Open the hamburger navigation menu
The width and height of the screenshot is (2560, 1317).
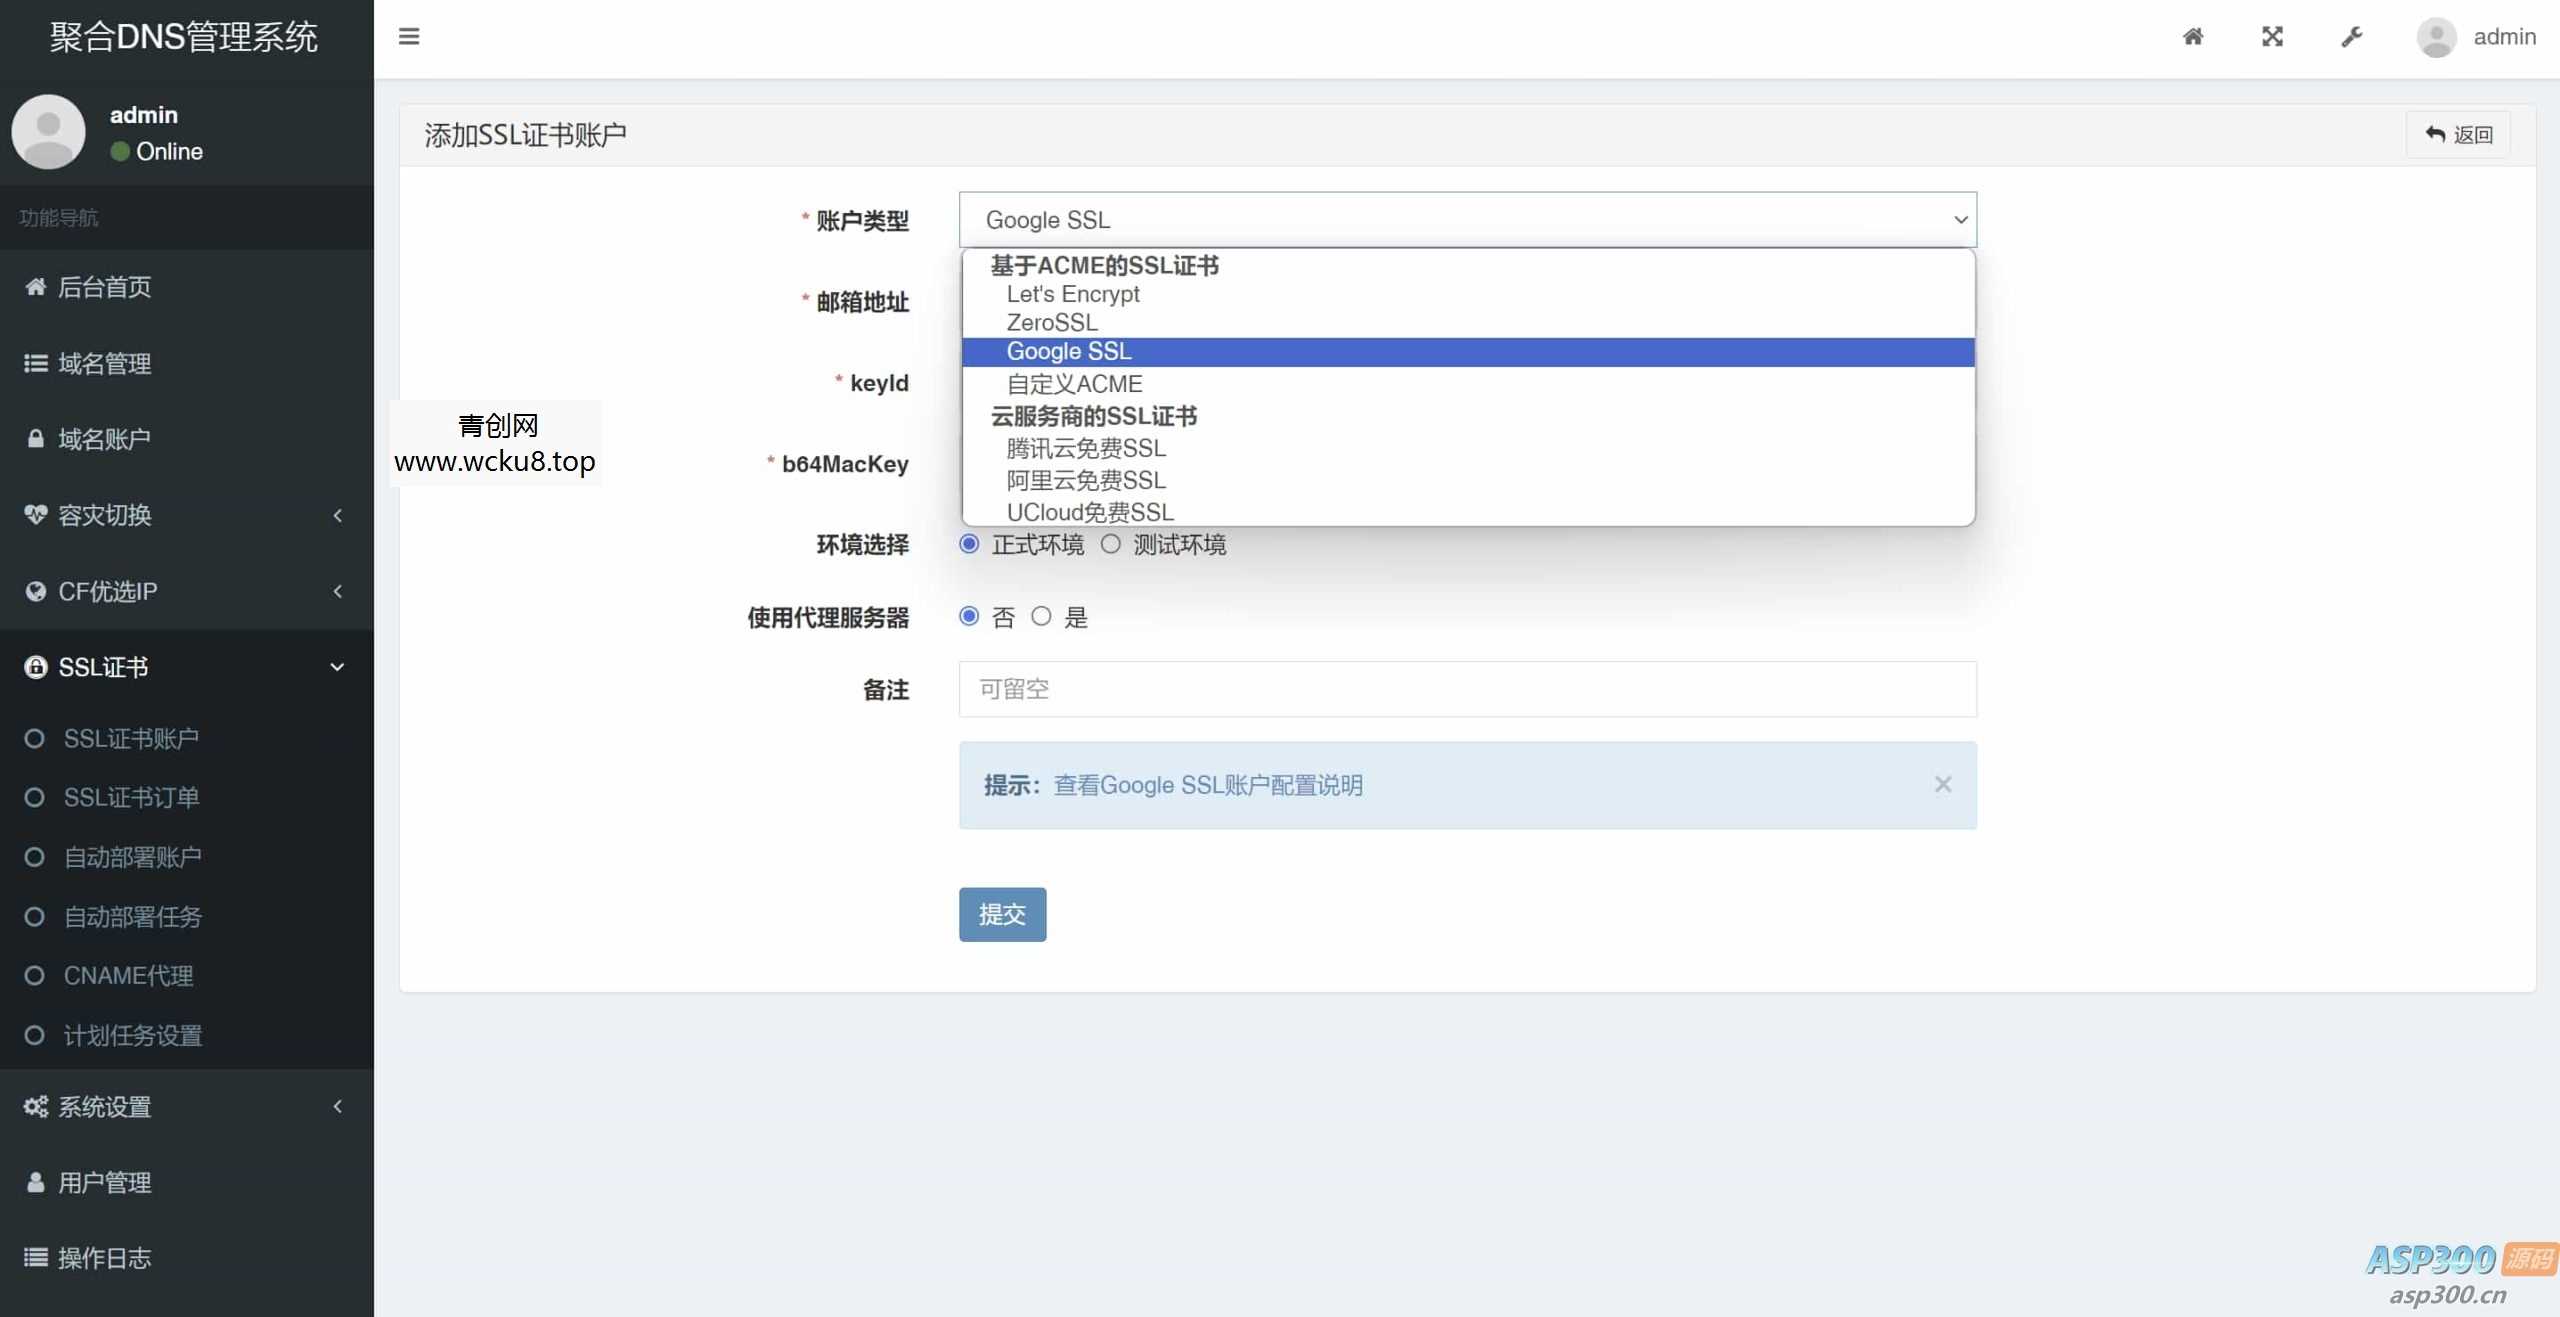coord(410,36)
